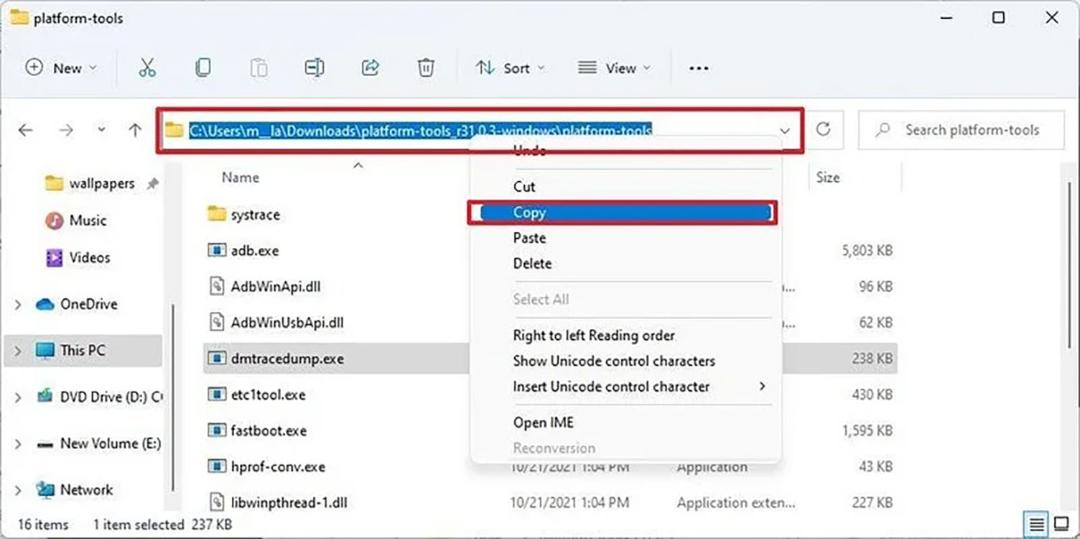Click the Copy icon in toolbar
Image resolution: width=1080 pixels, height=539 pixels.
pyautogui.click(x=202, y=67)
